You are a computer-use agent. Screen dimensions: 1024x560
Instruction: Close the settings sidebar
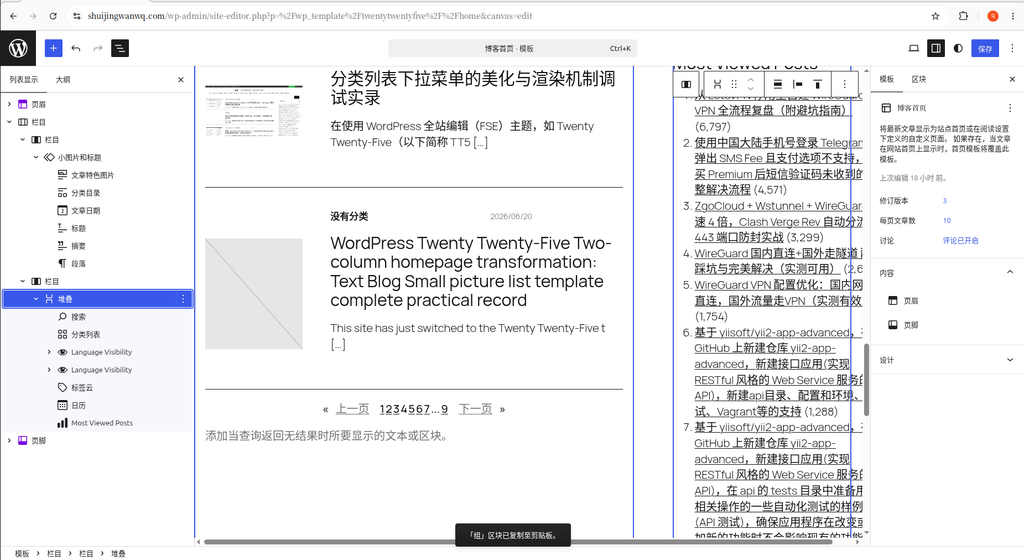click(1012, 79)
